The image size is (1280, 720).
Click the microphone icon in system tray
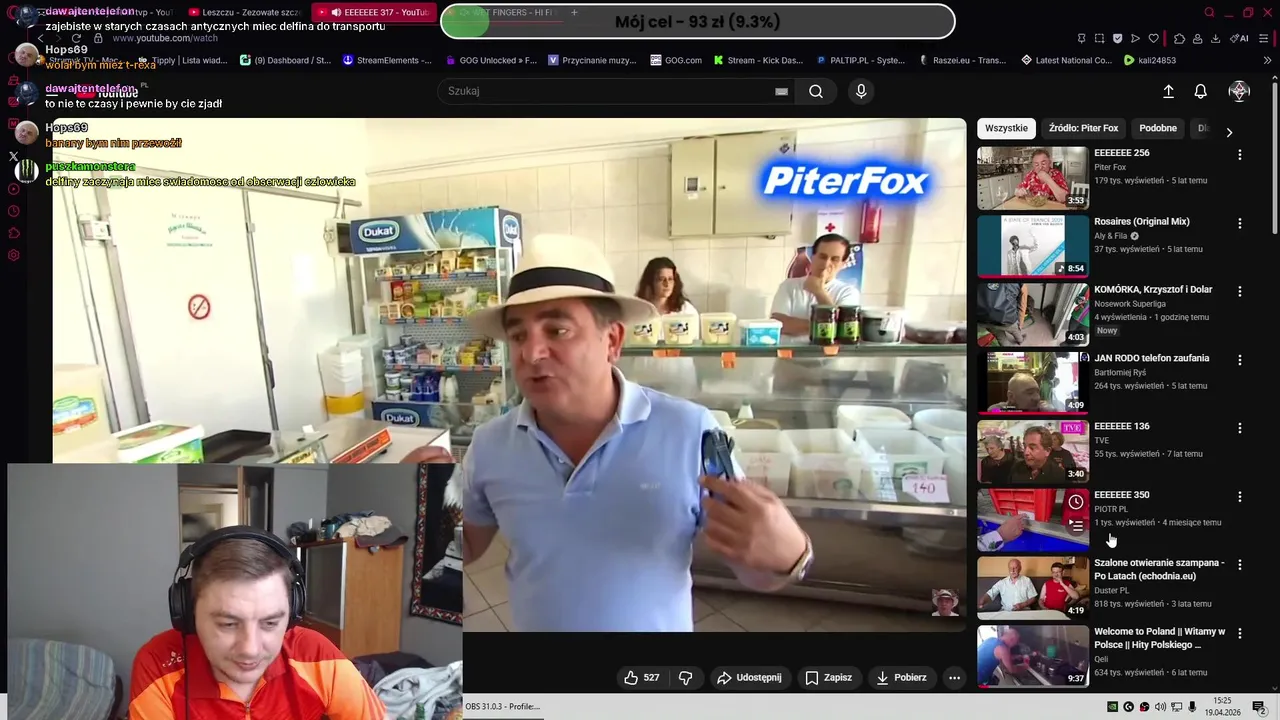coord(1192,707)
